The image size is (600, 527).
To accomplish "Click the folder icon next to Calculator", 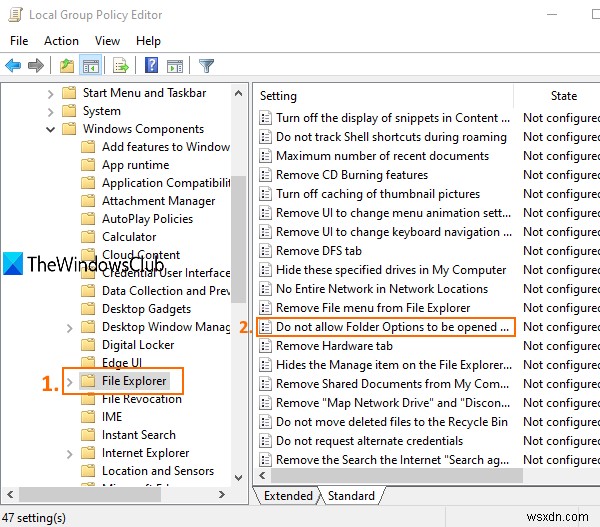I will click(x=88, y=237).
